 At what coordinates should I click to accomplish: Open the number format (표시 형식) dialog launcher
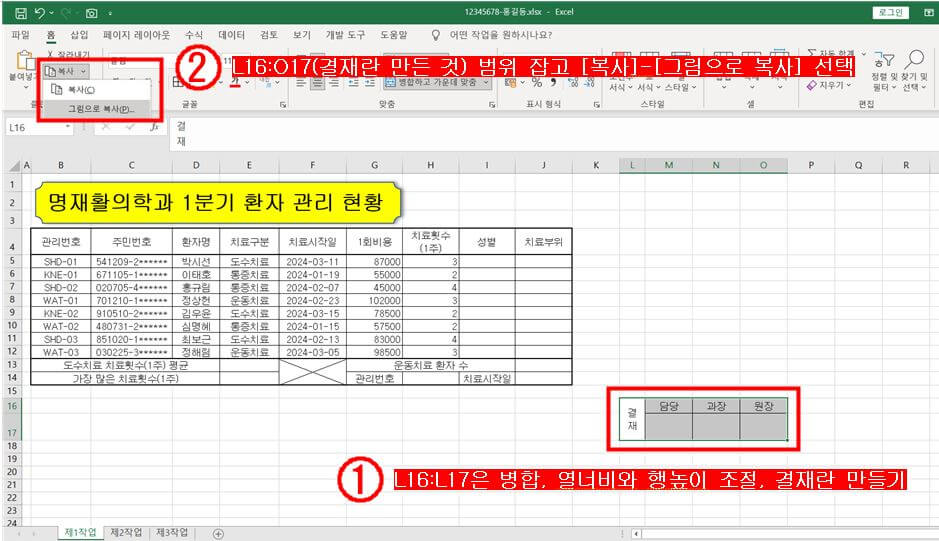(x=597, y=105)
